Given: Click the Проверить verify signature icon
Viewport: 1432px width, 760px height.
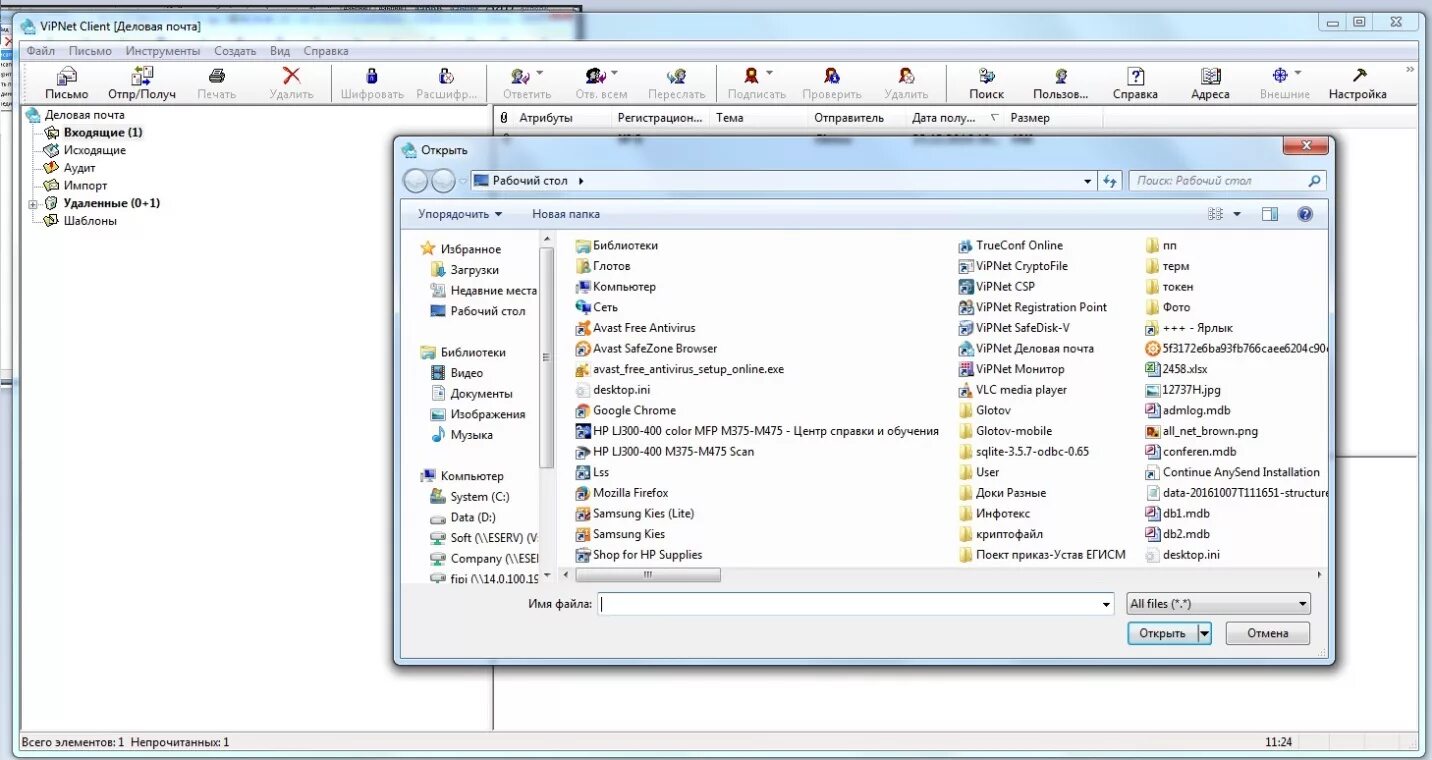Looking at the screenshot, I should tap(831, 76).
